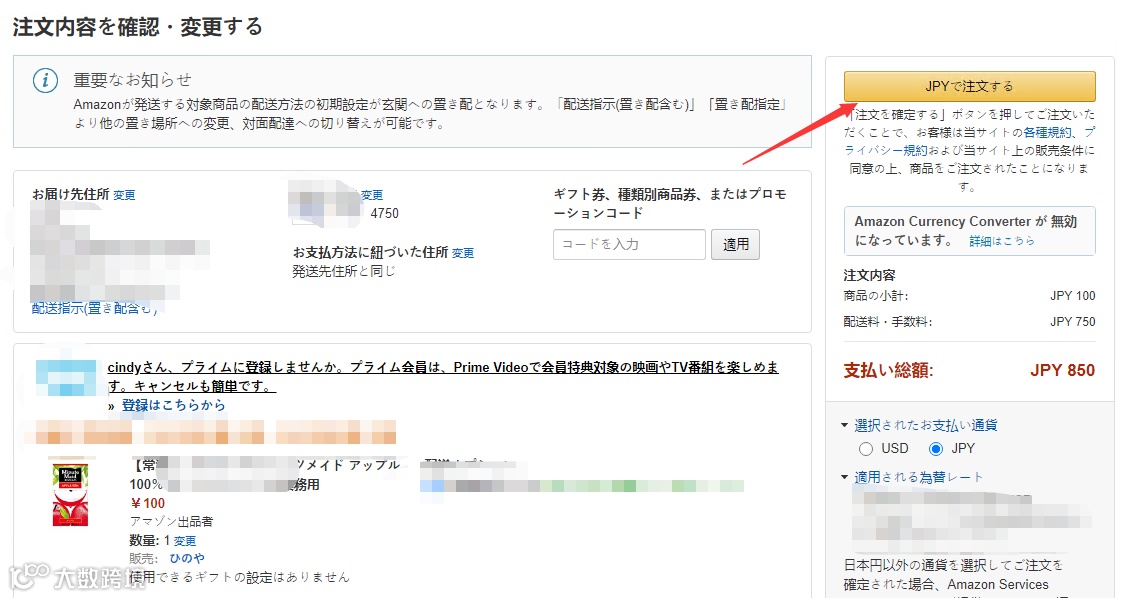
Task: Click shipping fee value JPY 750
Action: [1072, 322]
